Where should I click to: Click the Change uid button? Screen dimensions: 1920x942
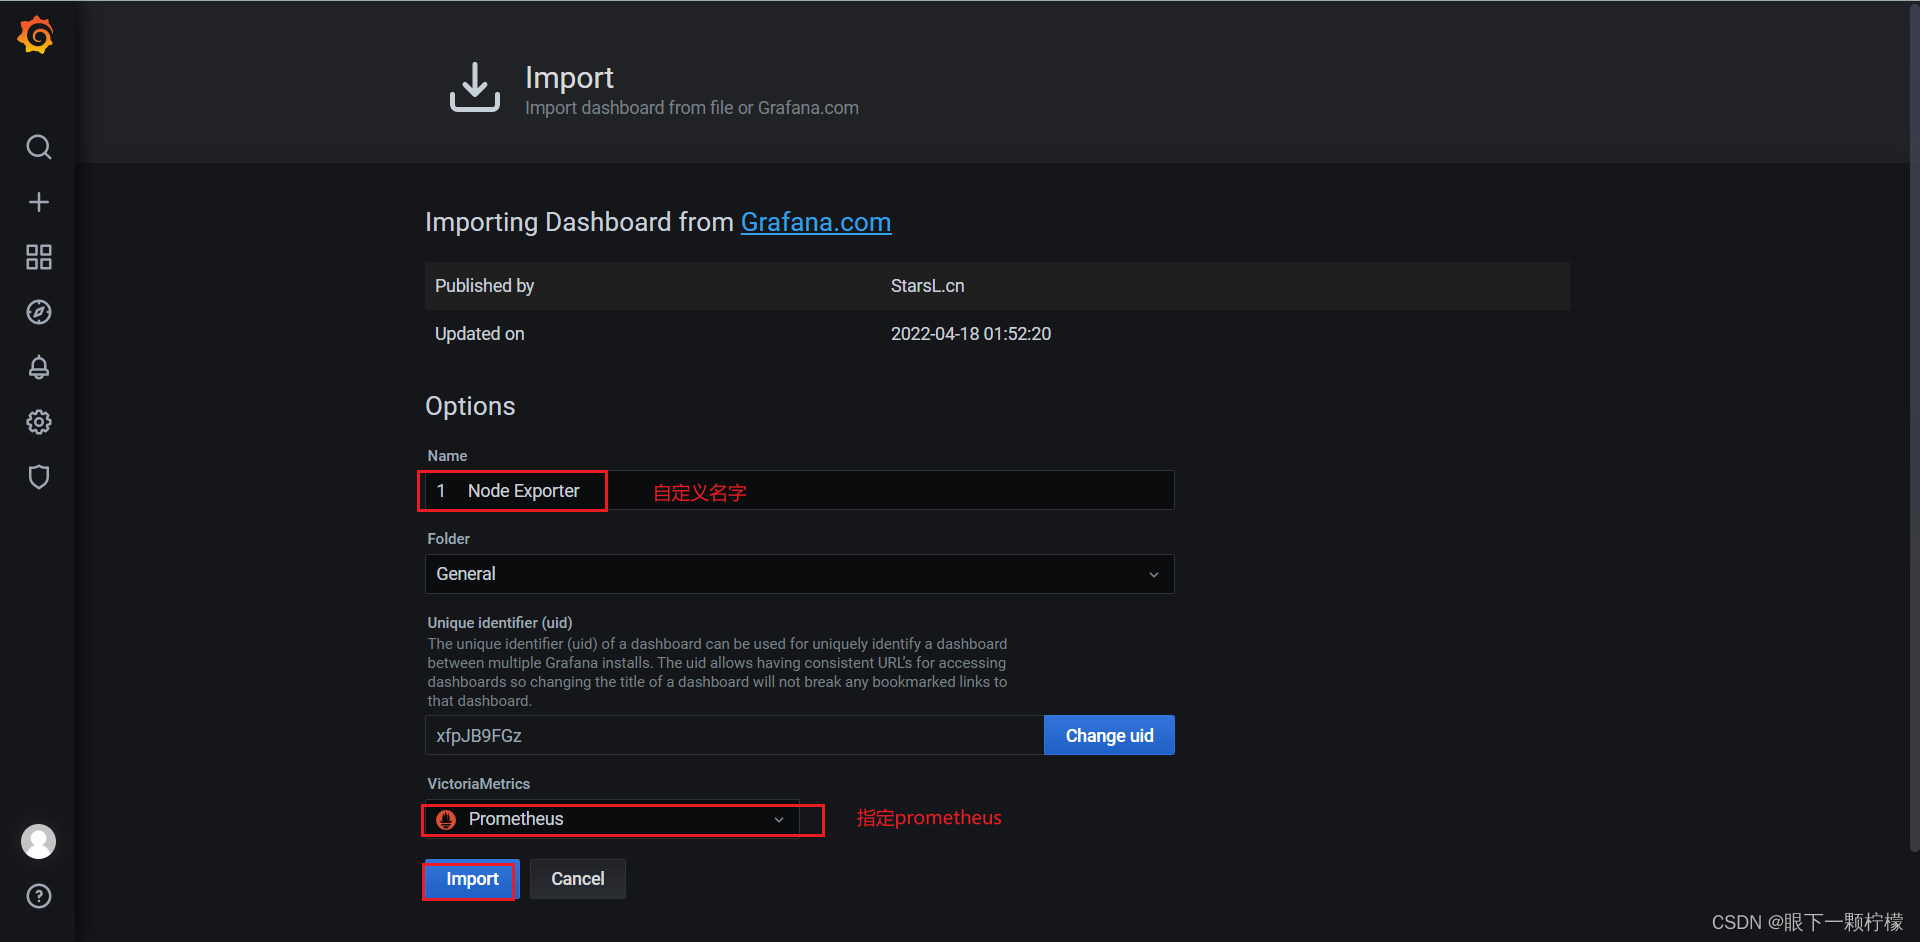[x=1109, y=735]
